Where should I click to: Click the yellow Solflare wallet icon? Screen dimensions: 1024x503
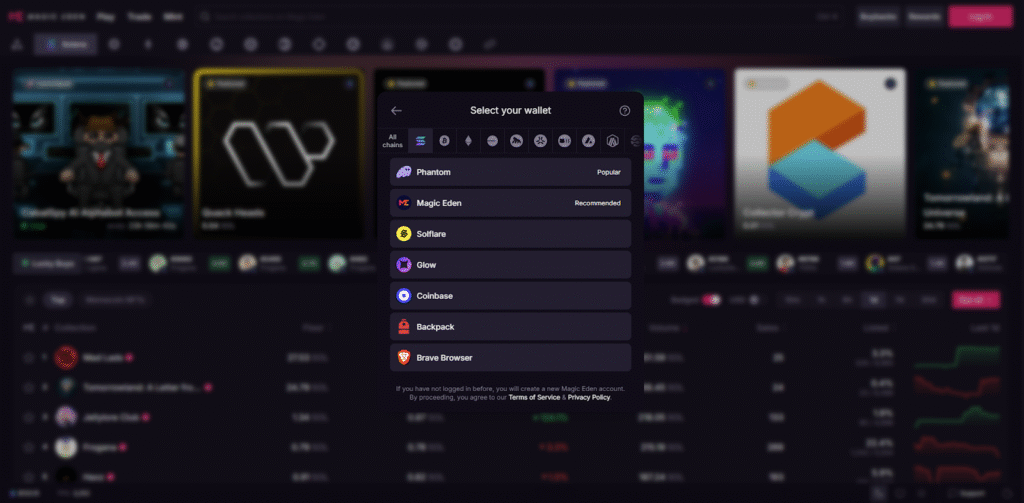click(404, 234)
